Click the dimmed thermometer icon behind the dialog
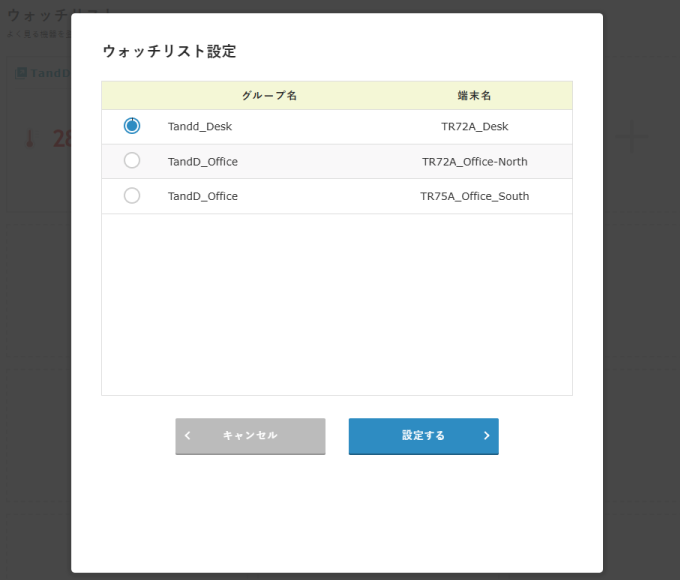 click(x=28, y=139)
